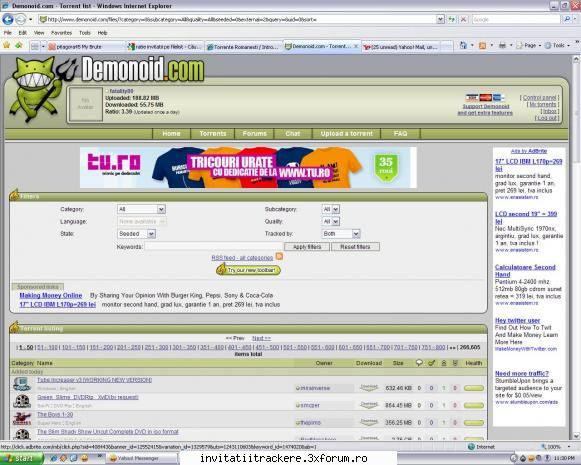Screen dimensions: 581x465
Task: Switch to Torrente Romanesti browser tab
Action: pos(243,47)
